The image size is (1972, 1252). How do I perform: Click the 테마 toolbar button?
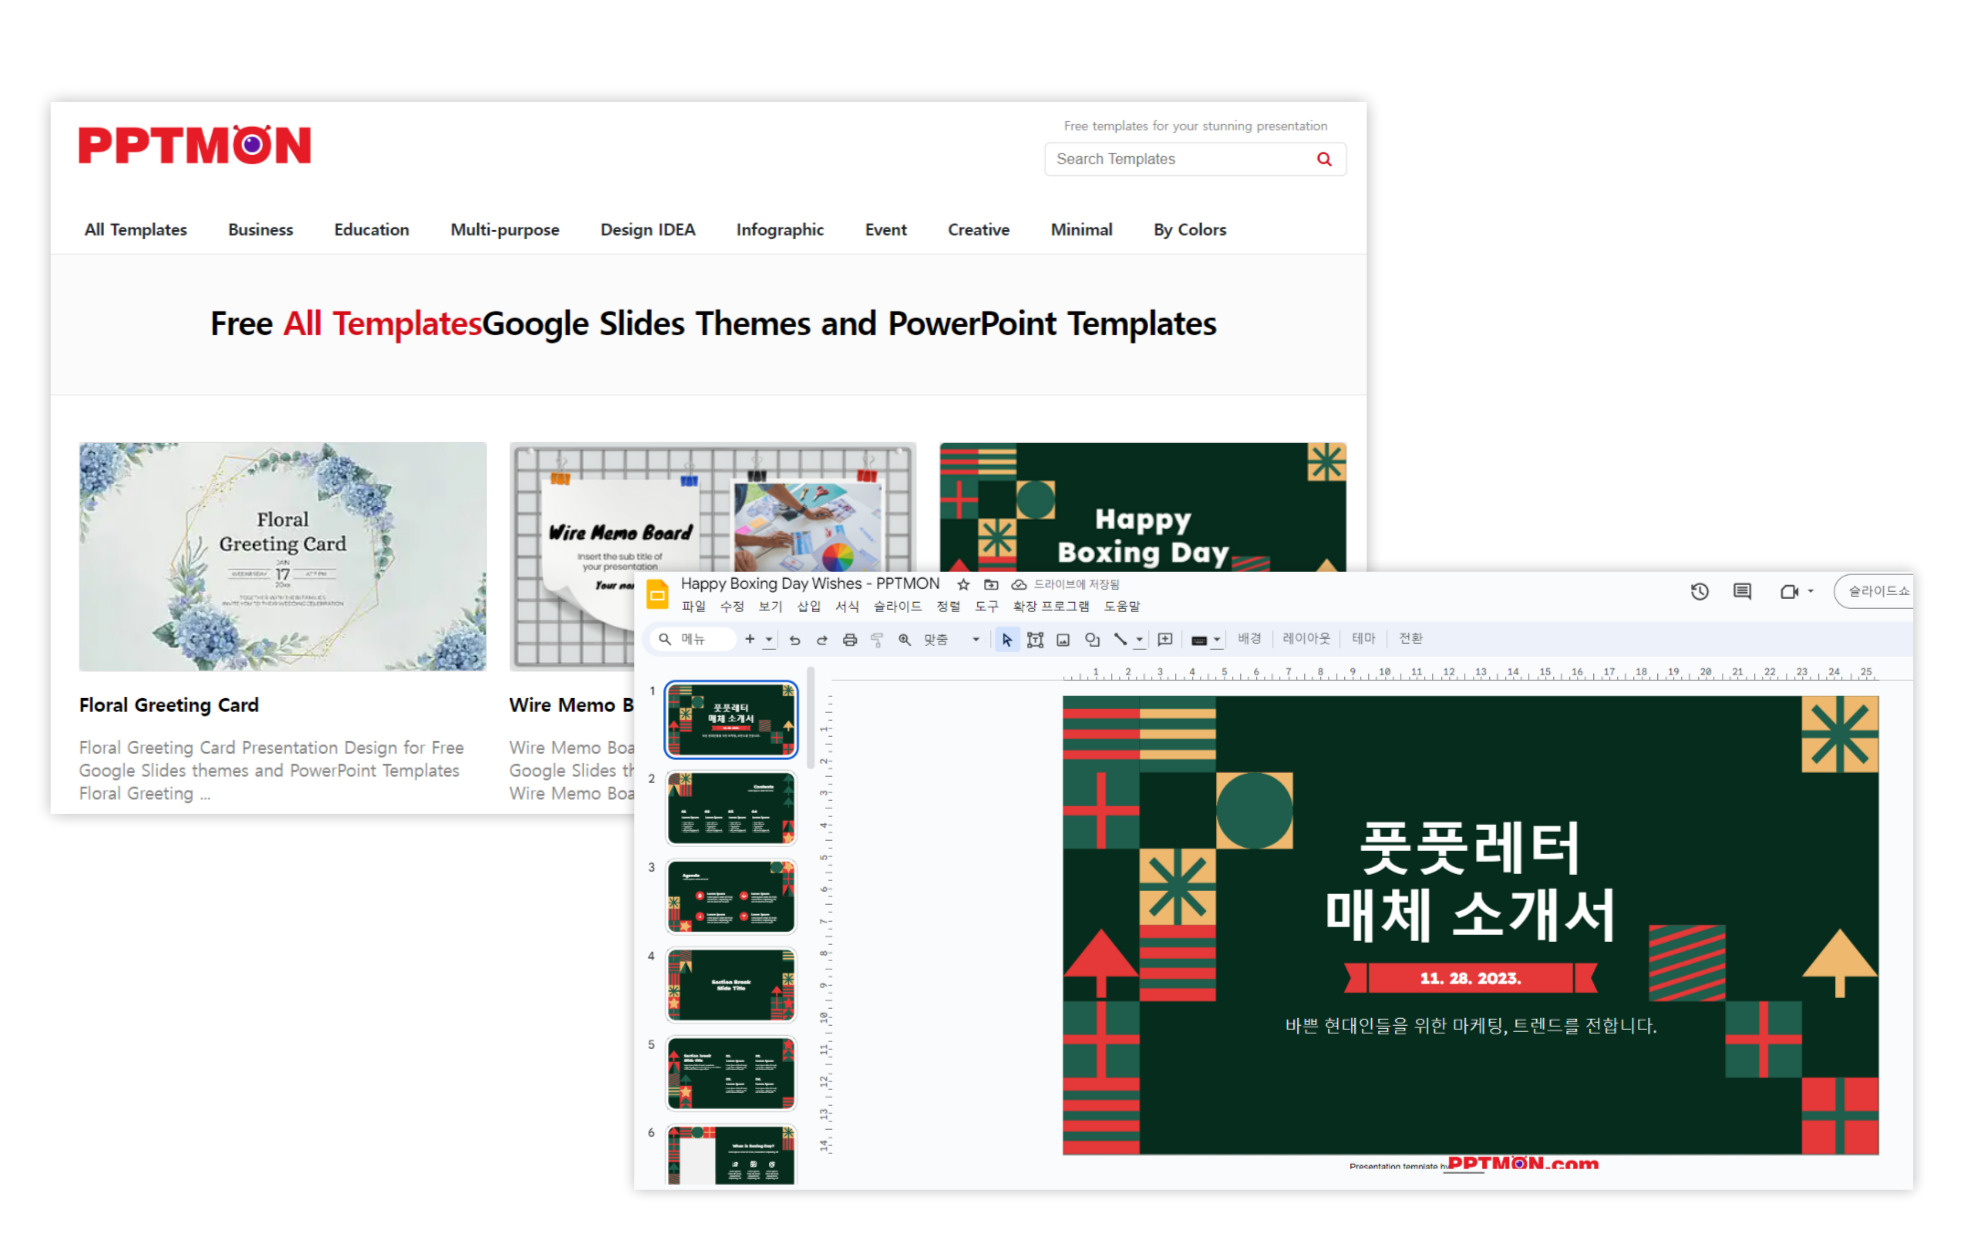(x=1364, y=639)
